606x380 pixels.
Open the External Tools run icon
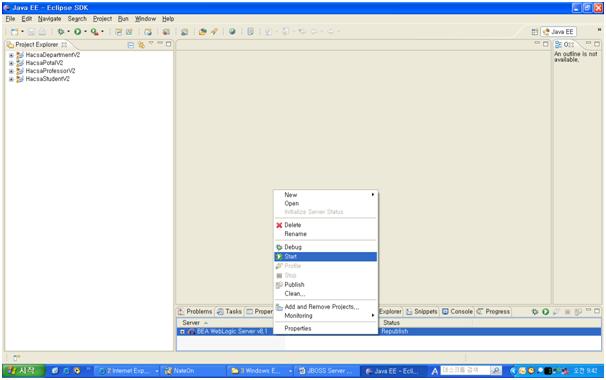(x=94, y=32)
